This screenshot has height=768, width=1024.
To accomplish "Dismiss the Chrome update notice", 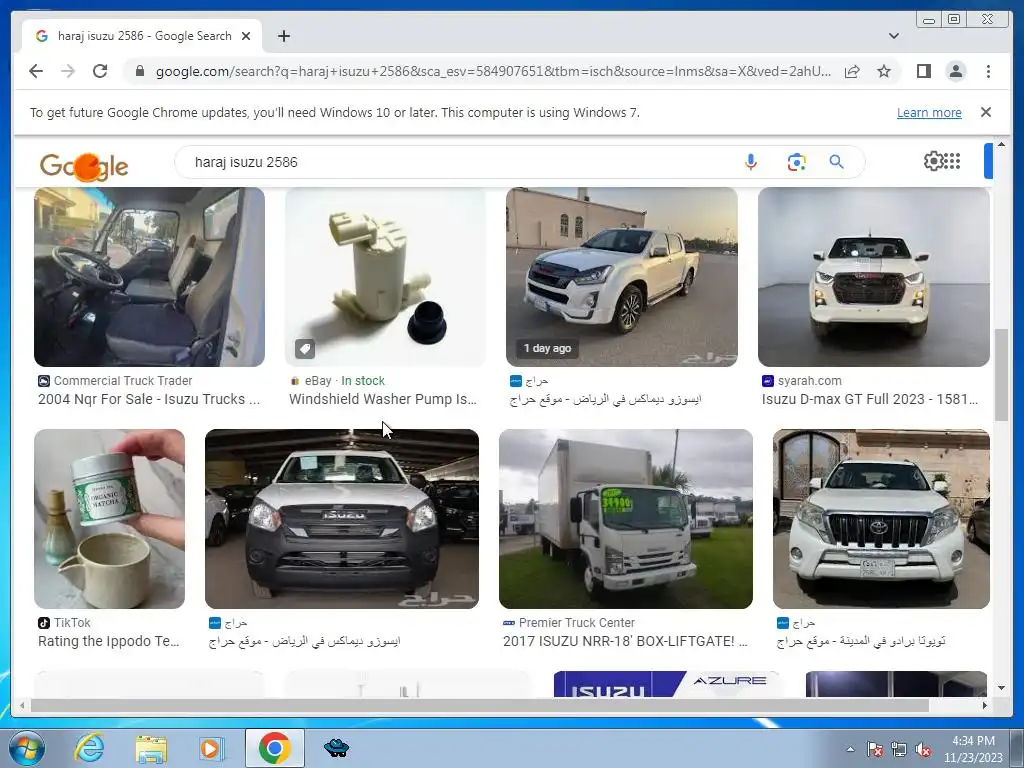I will click(985, 112).
